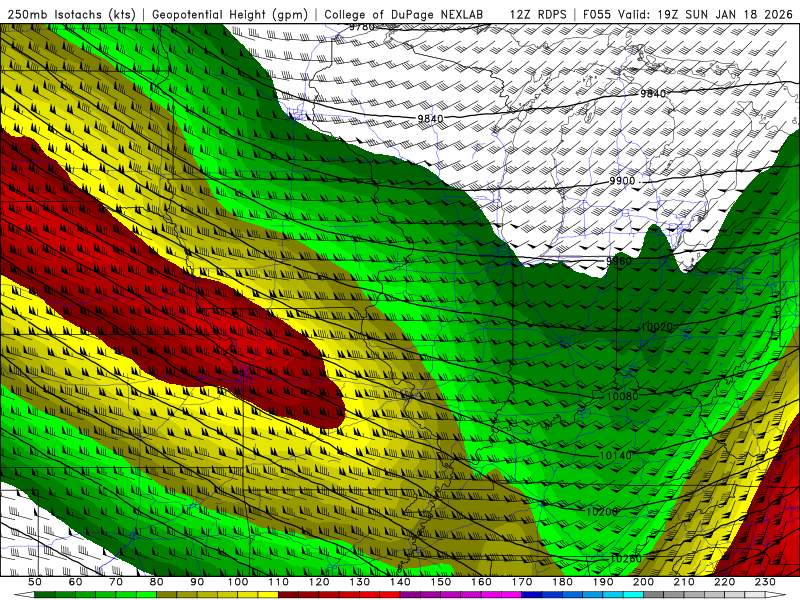This screenshot has width=800, height=600.
Task: Select the 150 value on the color scale
Action: pyautogui.click(x=441, y=582)
